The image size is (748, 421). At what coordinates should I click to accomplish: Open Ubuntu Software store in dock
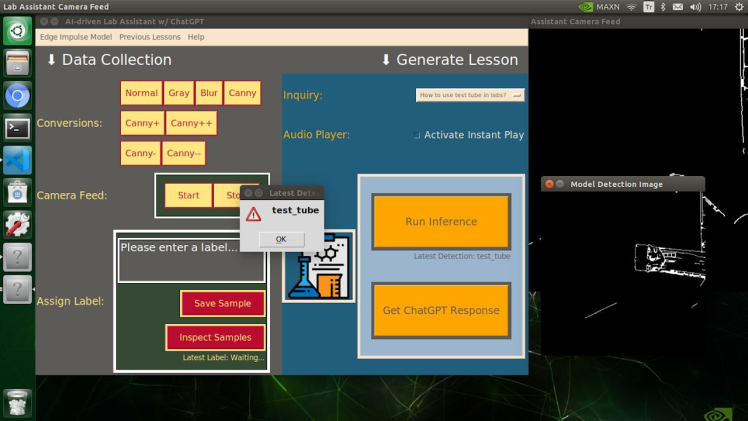point(17,192)
